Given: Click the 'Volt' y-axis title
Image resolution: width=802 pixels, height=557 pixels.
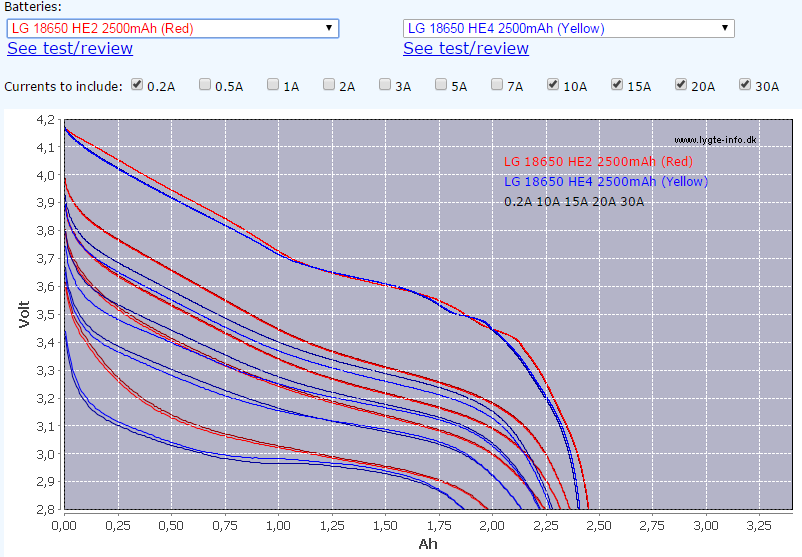Looking at the screenshot, I should [x=24, y=314].
